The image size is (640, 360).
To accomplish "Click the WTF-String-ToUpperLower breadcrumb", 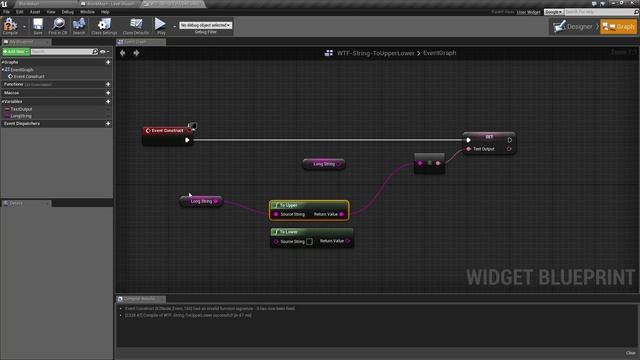I will pos(375,53).
